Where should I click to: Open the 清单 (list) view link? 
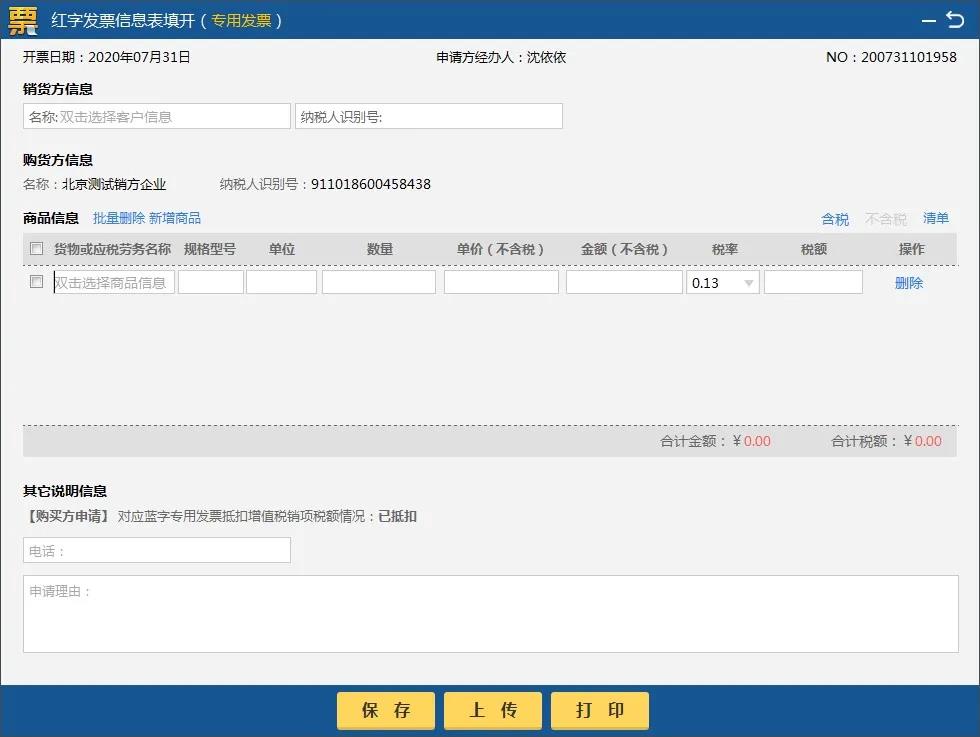point(937,218)
